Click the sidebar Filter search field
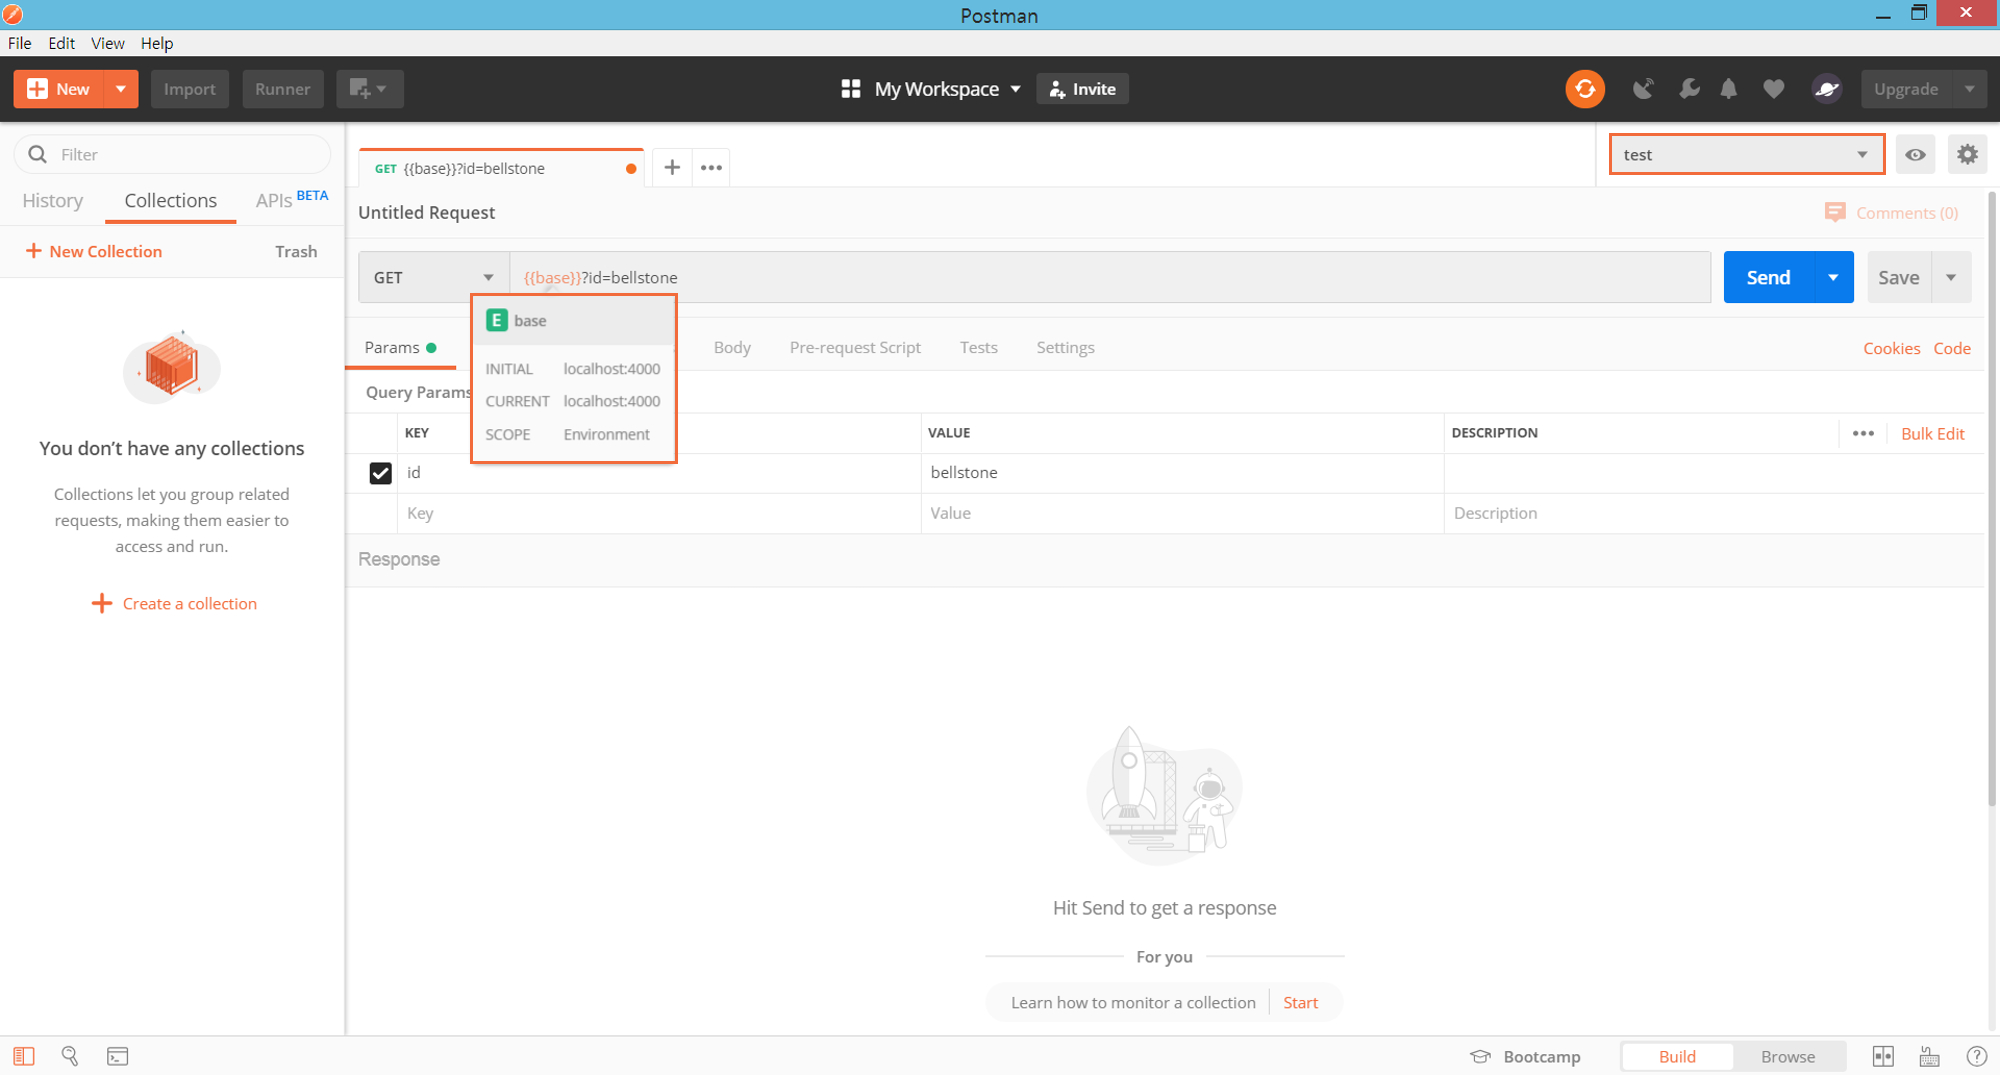 pyautogui.click(x=172, y=154)
